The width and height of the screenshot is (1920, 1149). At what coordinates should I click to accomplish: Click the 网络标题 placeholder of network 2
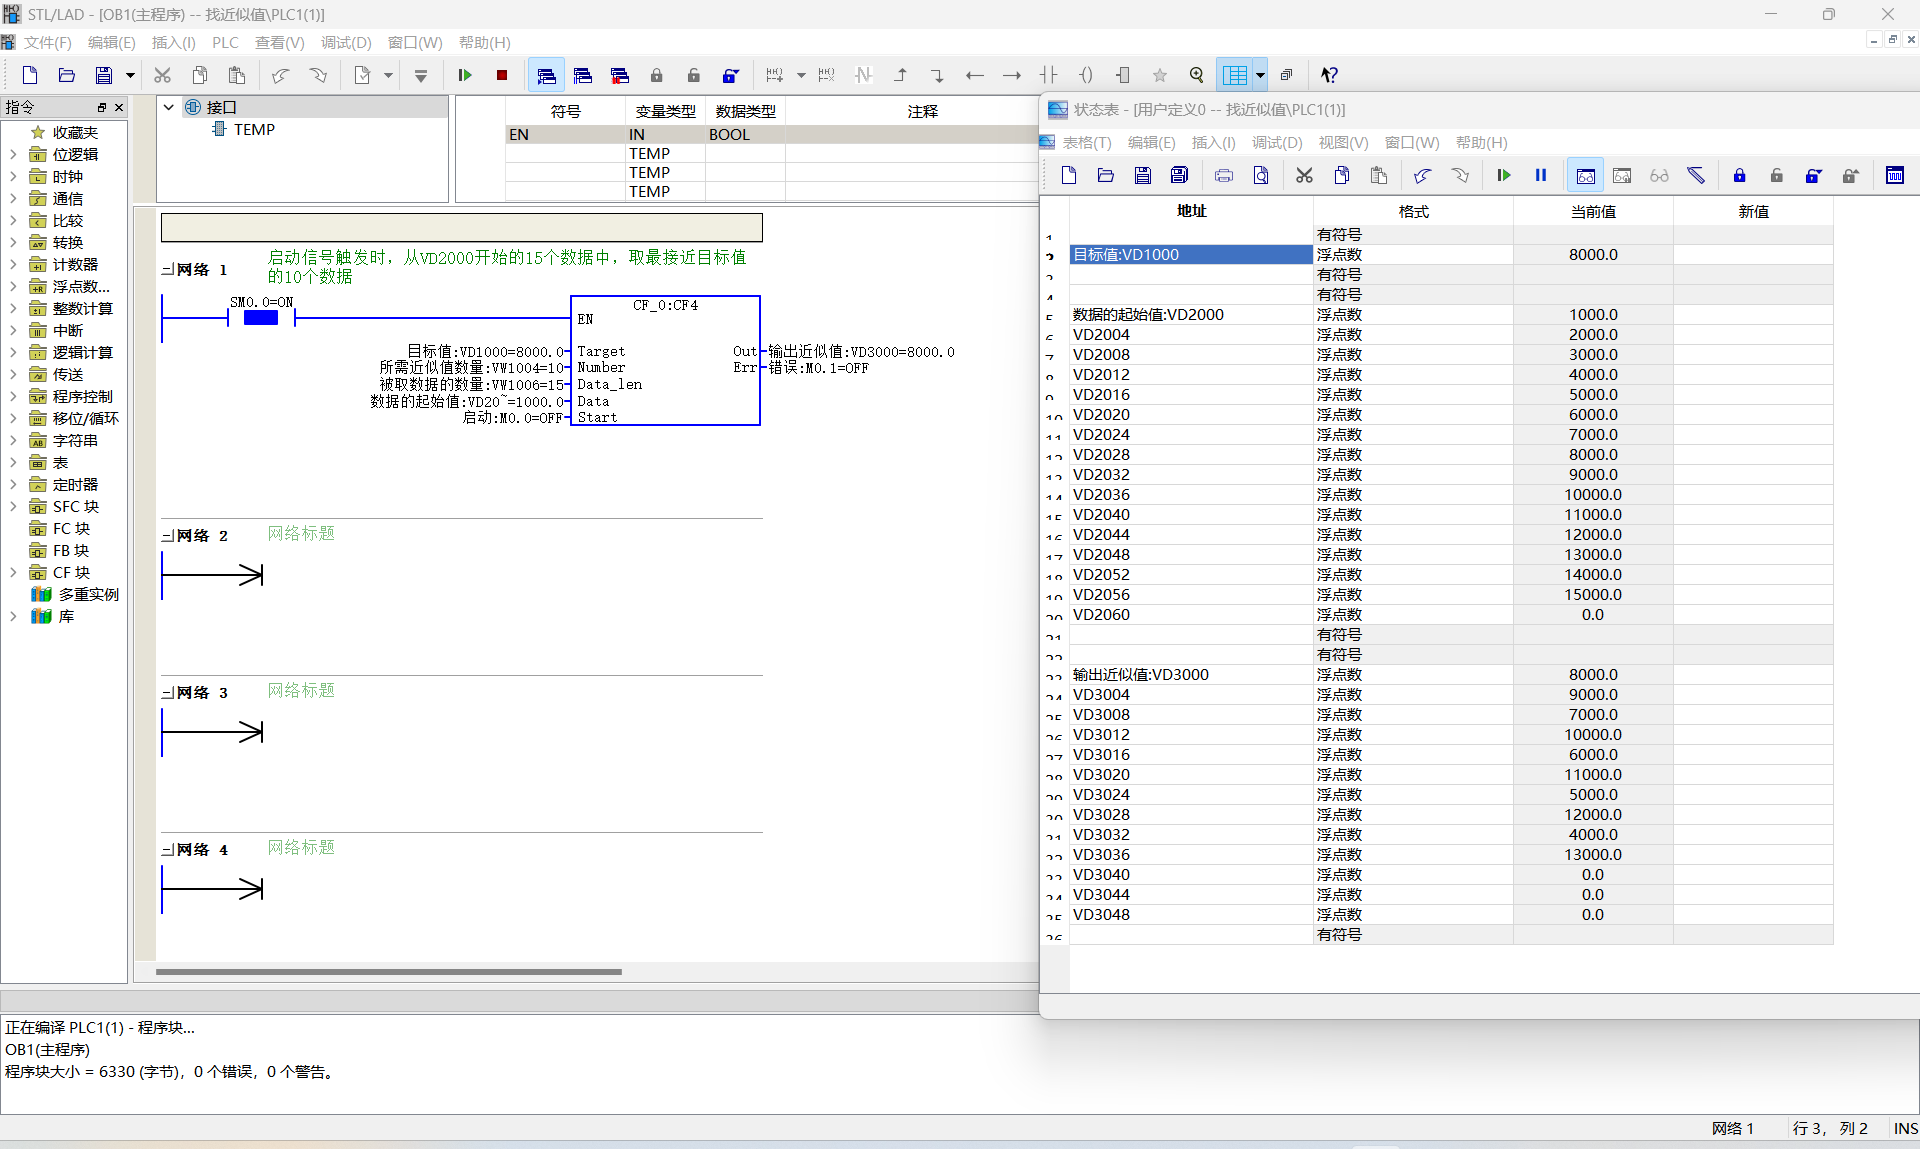(x=301, y=533)
